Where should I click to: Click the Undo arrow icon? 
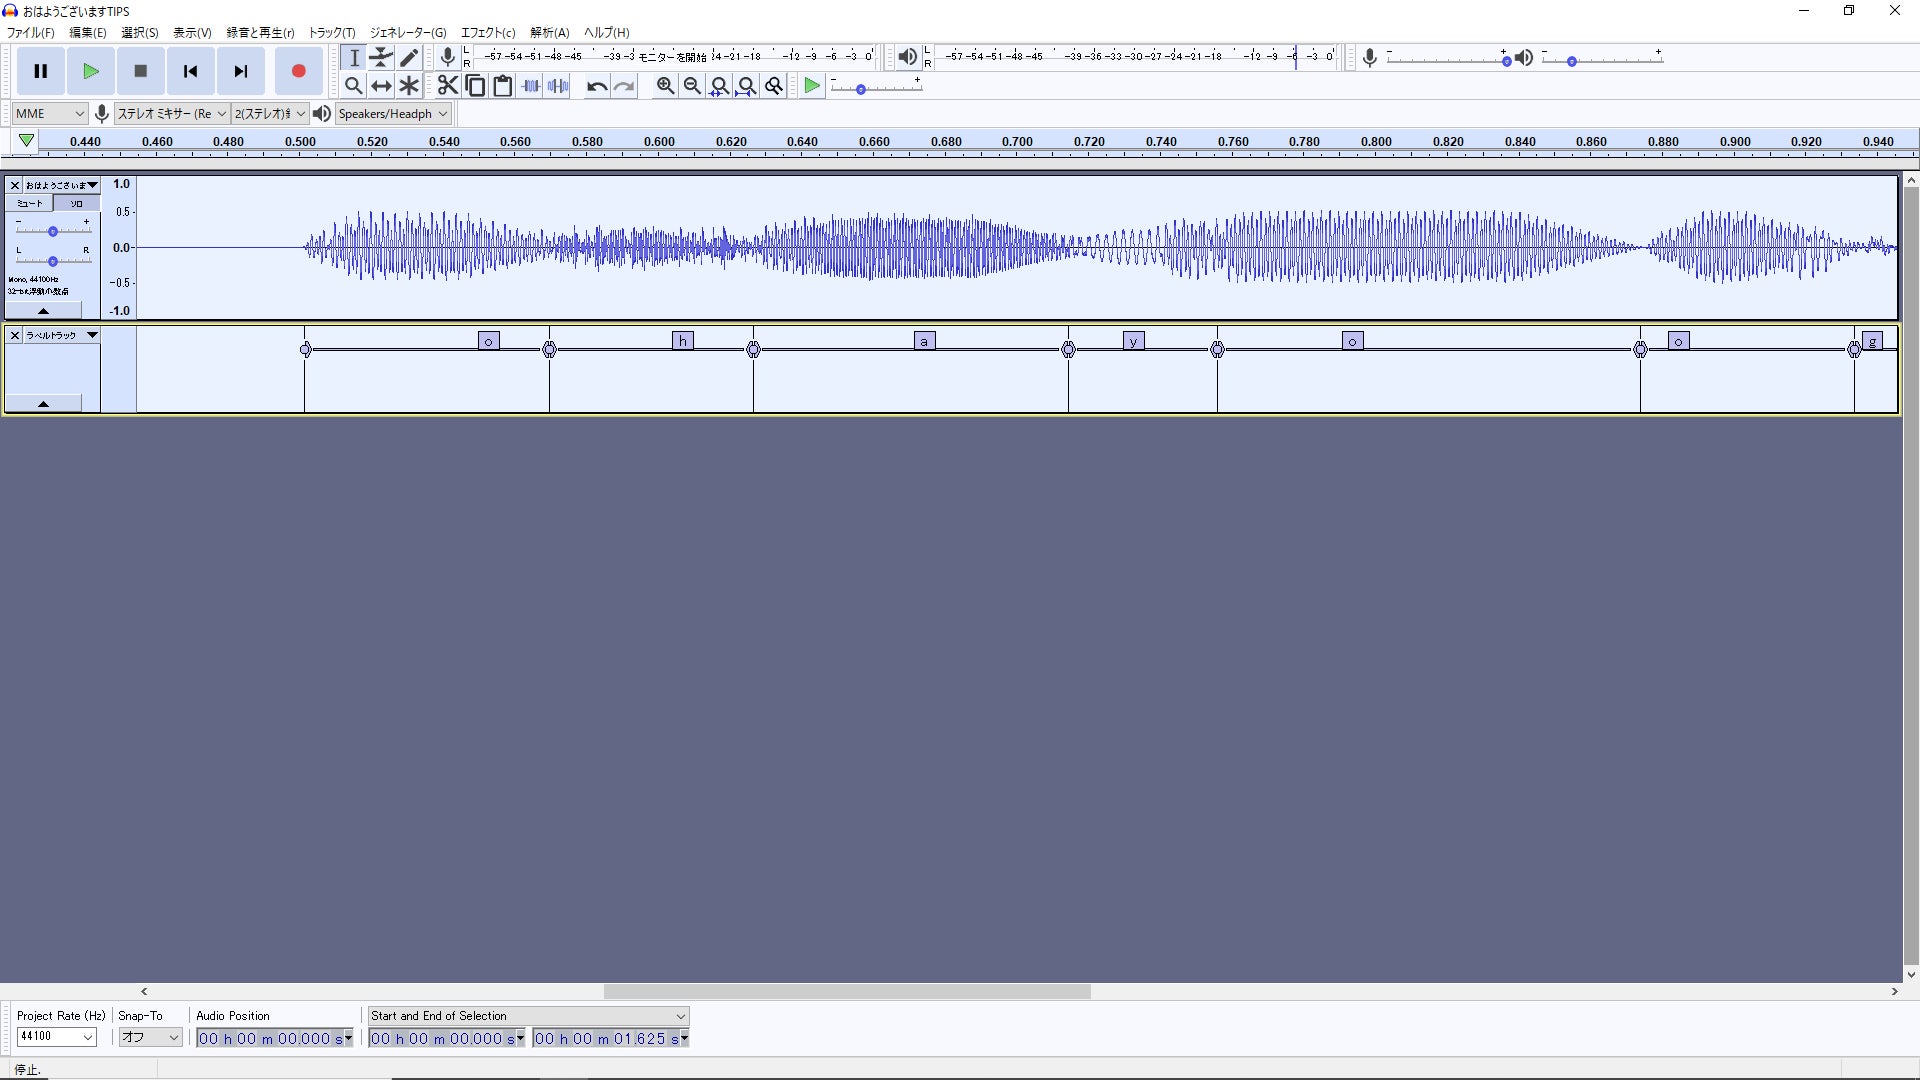click(x=597, y=86)
